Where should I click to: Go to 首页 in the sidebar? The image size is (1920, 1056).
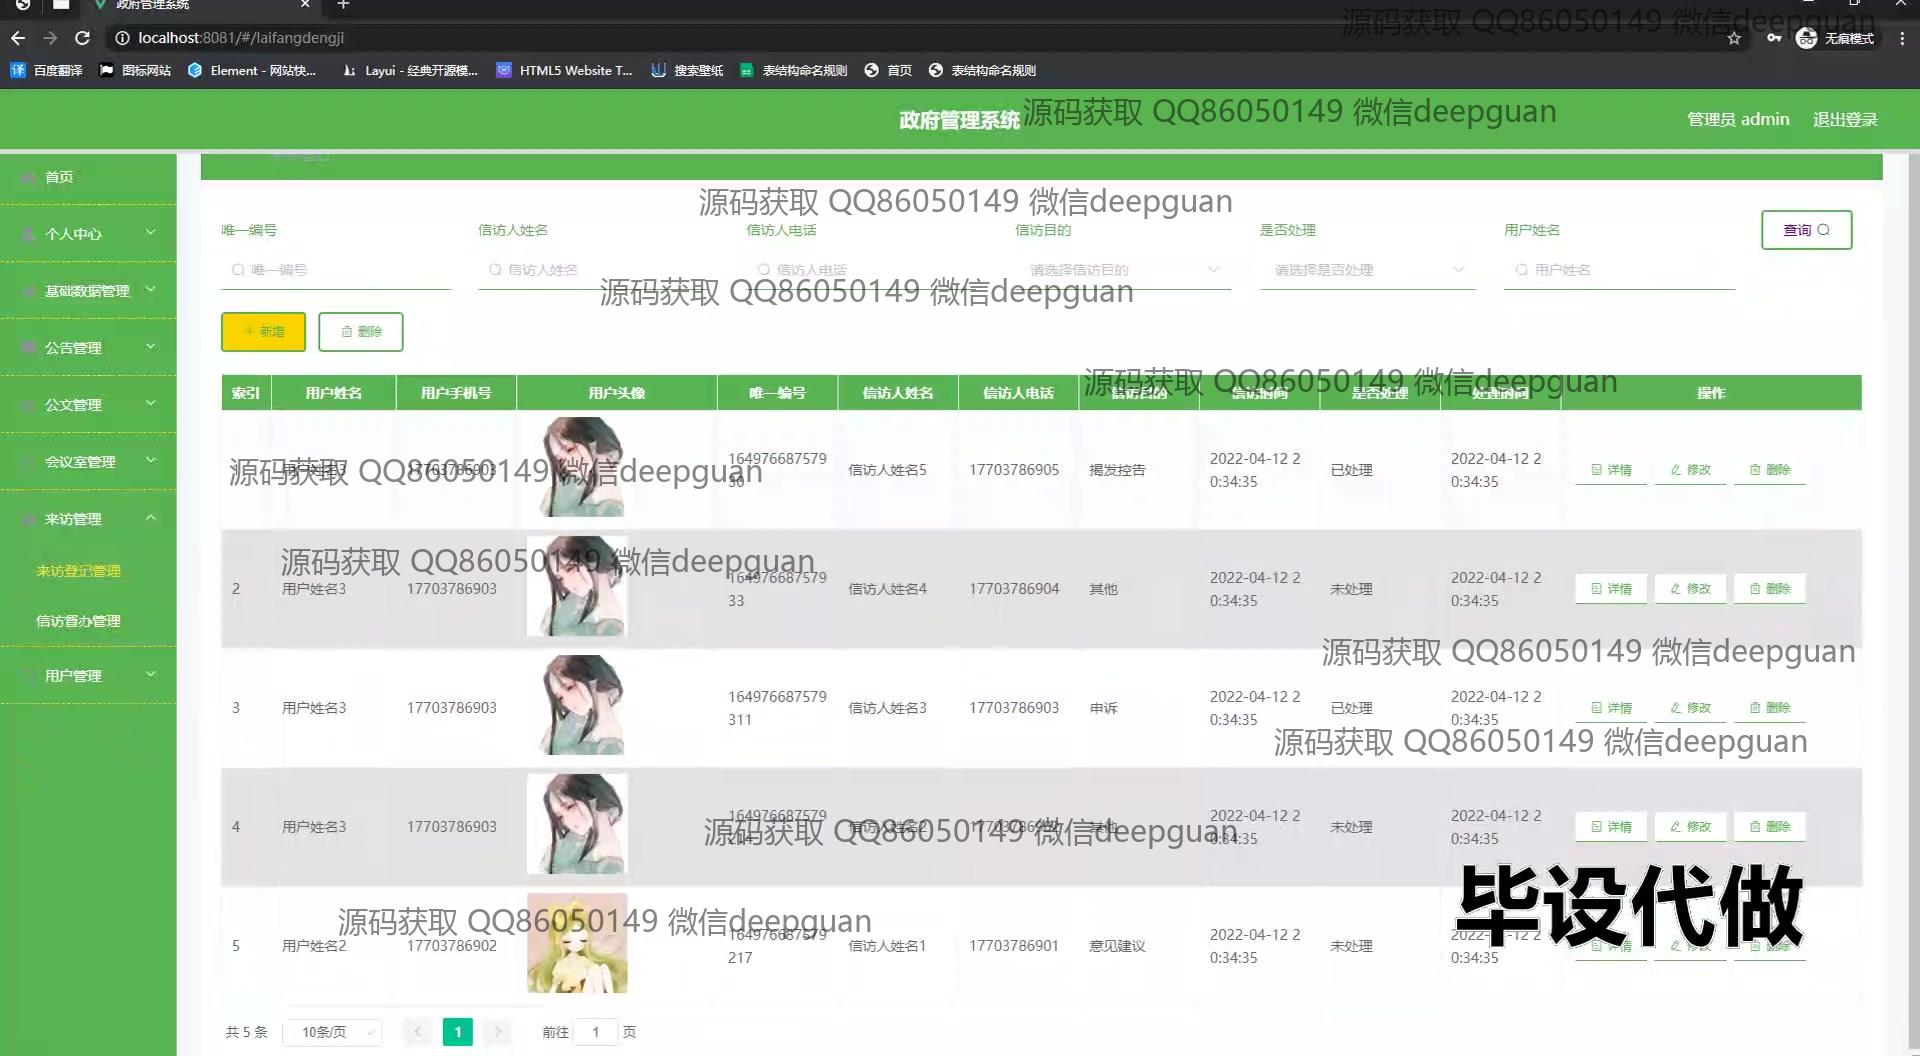(88, 177)
